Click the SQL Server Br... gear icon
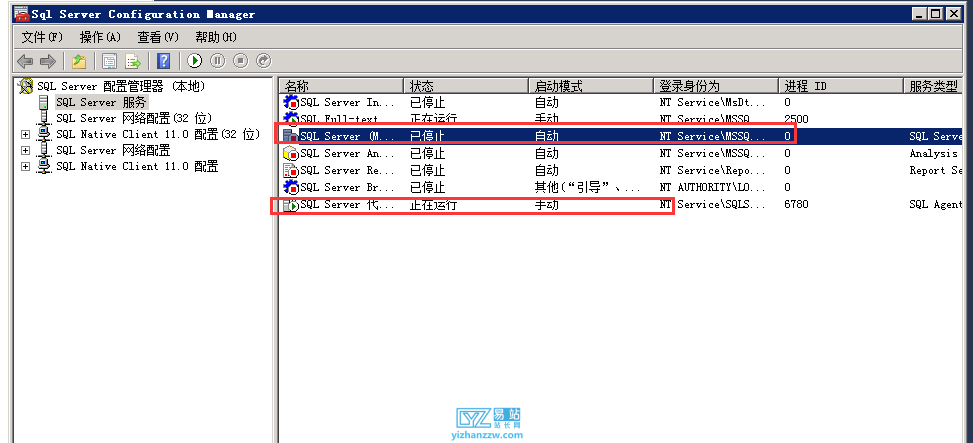The image size is (973, 443). pos(291,187)
